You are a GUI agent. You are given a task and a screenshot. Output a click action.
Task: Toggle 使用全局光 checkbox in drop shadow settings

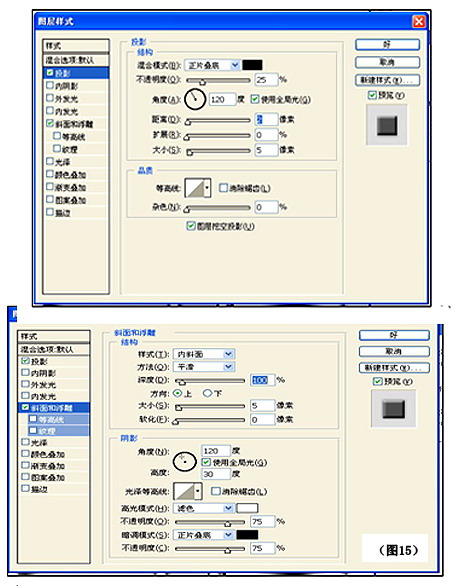[x=255, y=99]
